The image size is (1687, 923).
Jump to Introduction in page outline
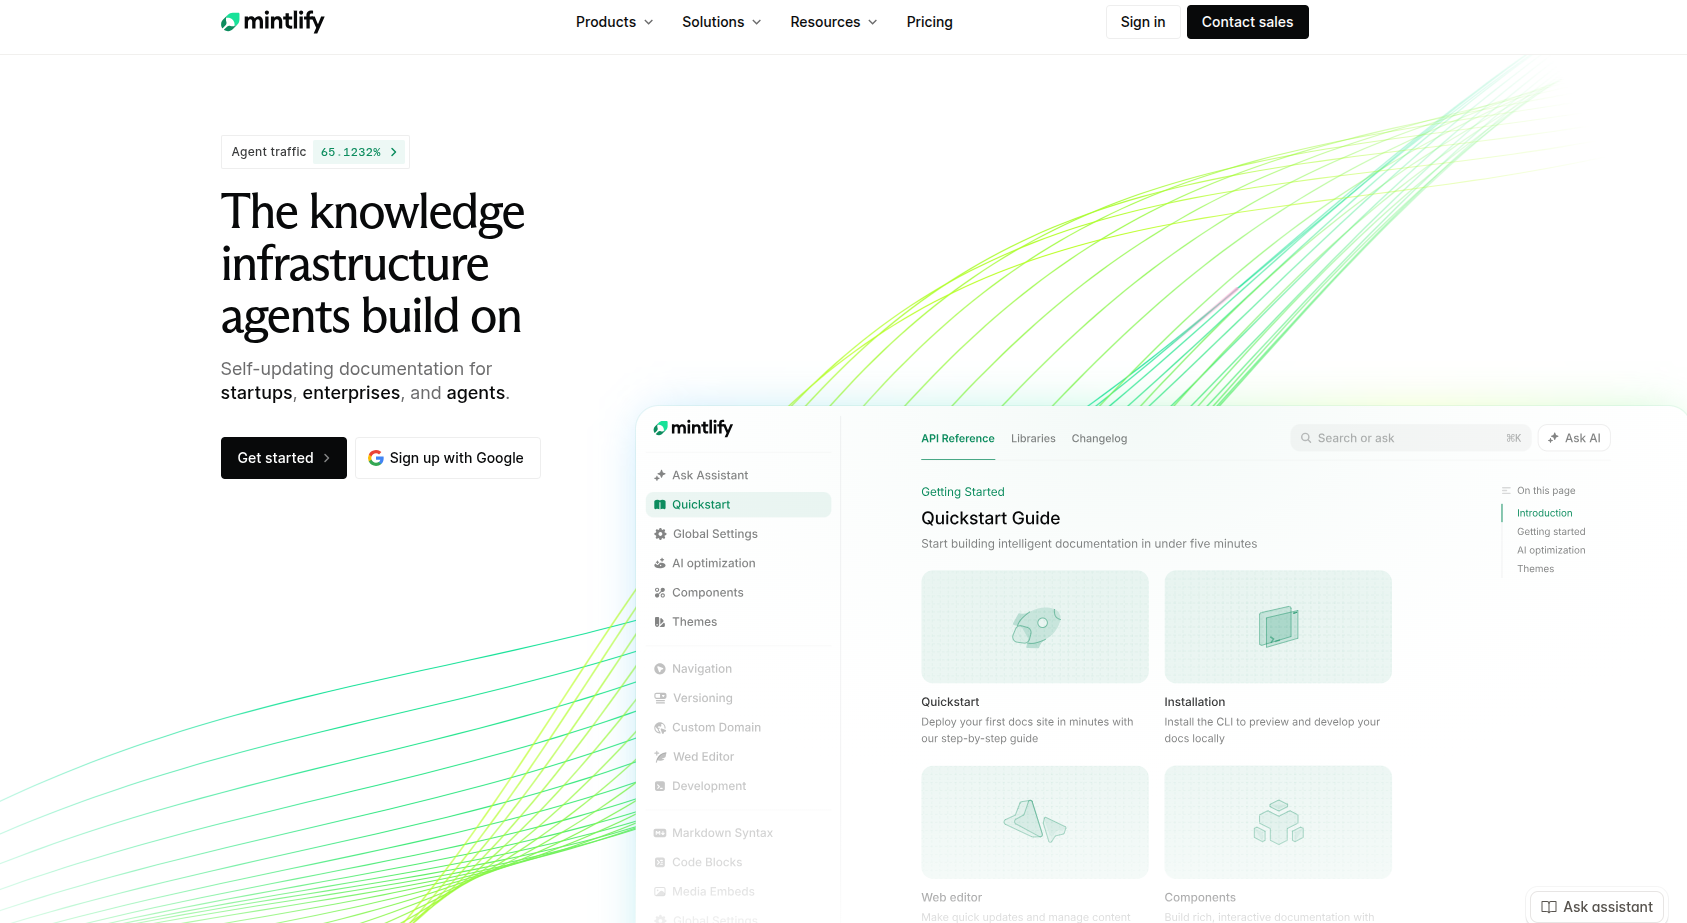(x=1545, y=513)
